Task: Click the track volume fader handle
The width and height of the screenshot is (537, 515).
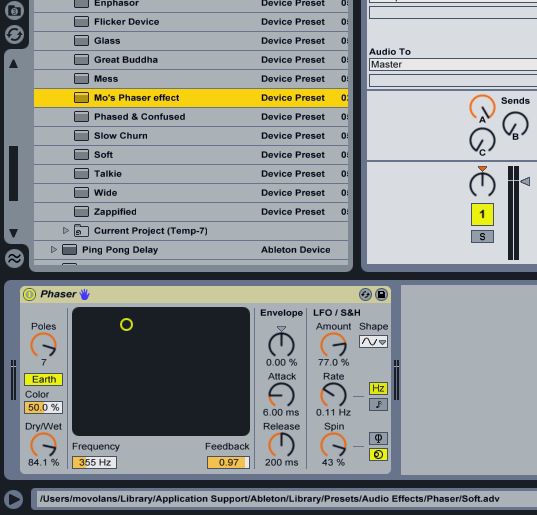Action: pyautogui.click(x=525, y=181)
